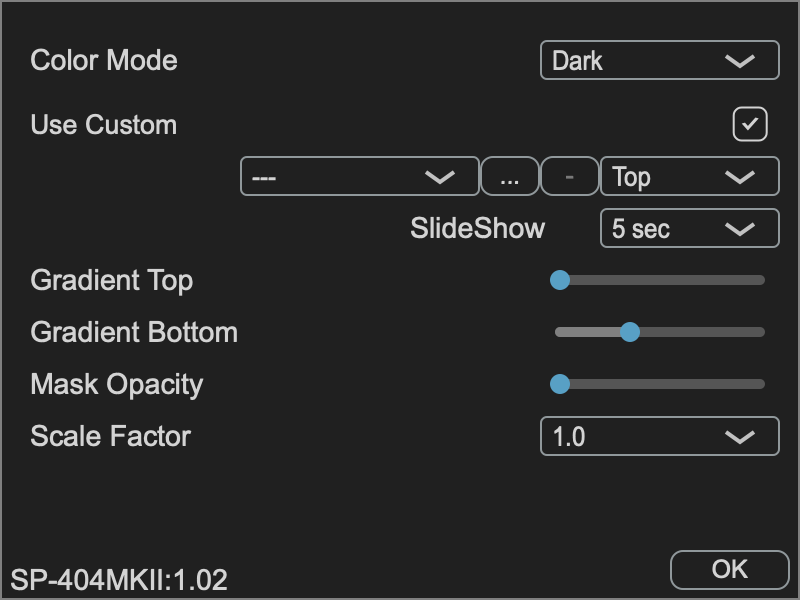Click the Gradient Top slider handle

pyautogui.click(x=560, y=281)
